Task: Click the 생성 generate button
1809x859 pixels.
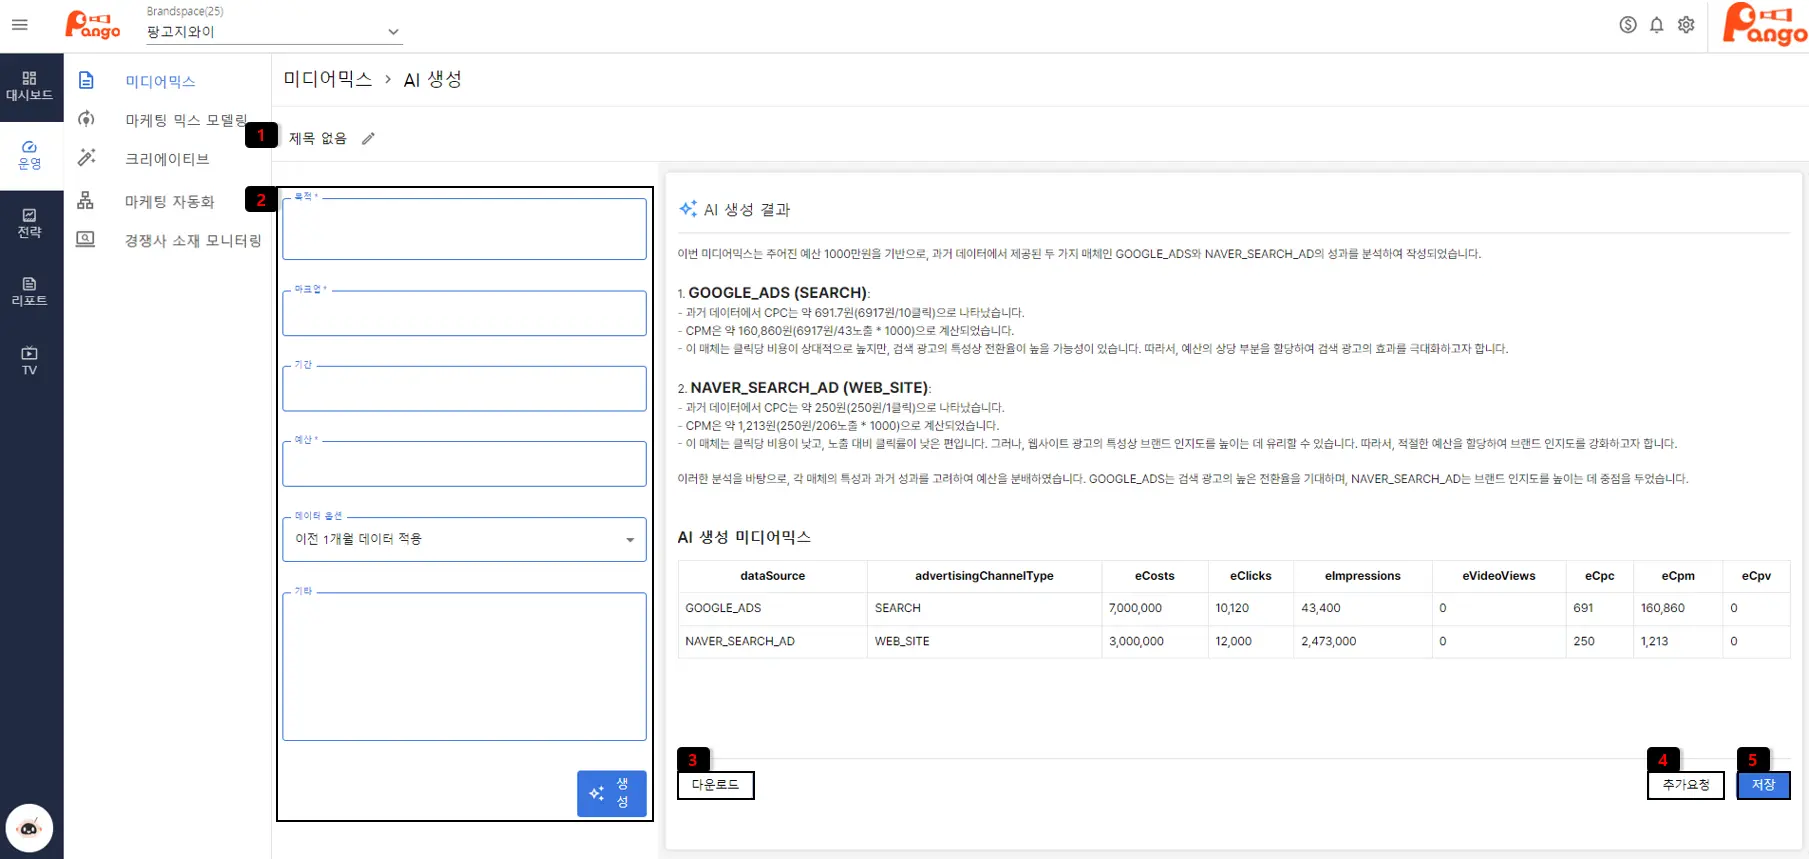Action: point(611,793)
